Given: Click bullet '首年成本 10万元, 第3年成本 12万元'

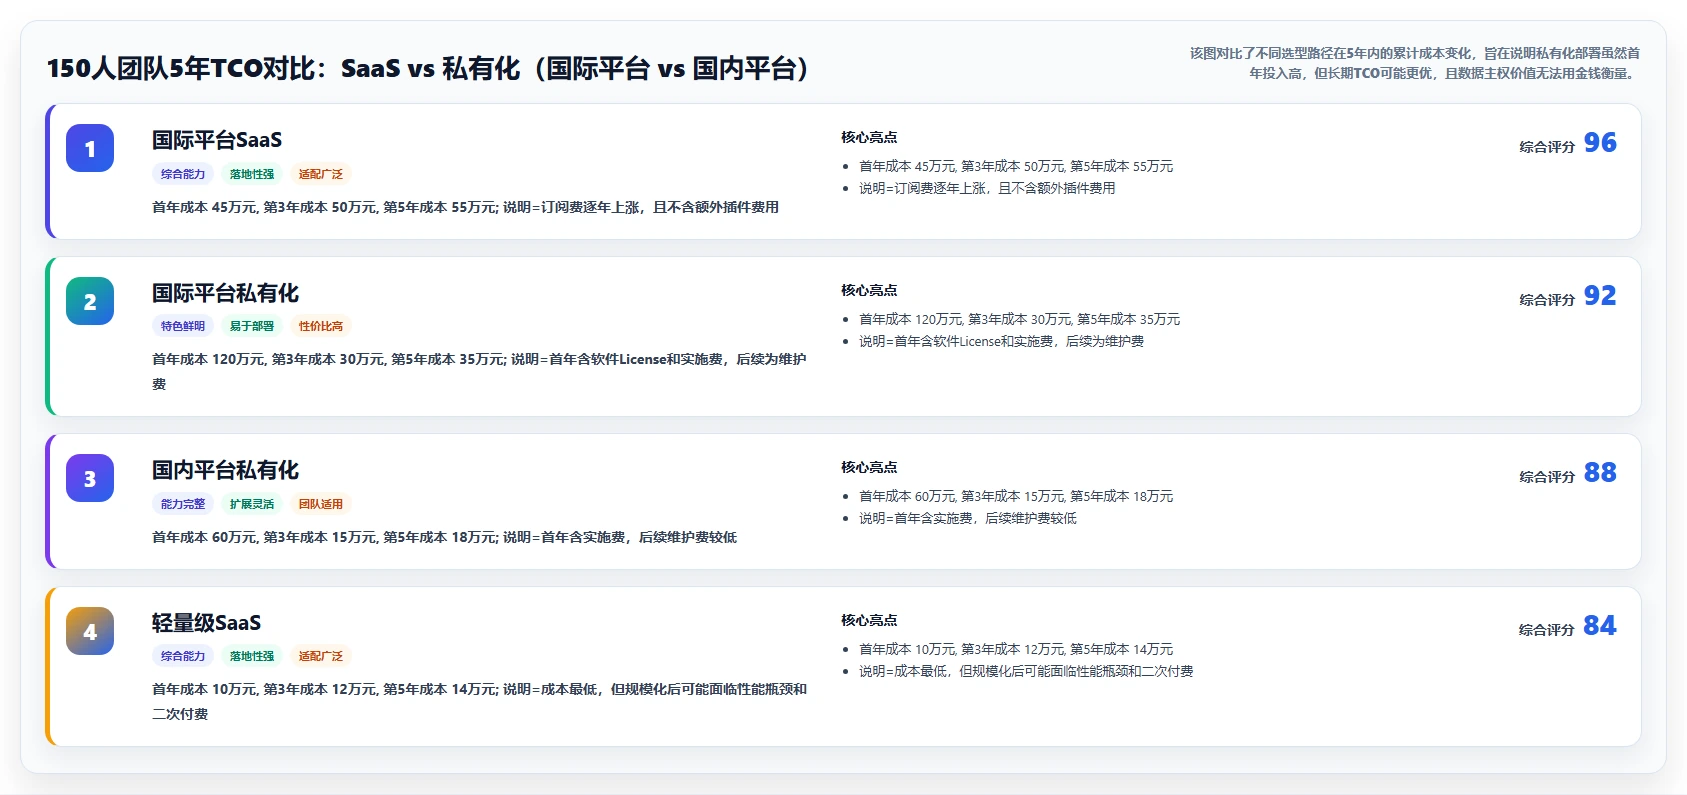Looking at the screenshot, I should (x=1016, y=649).
